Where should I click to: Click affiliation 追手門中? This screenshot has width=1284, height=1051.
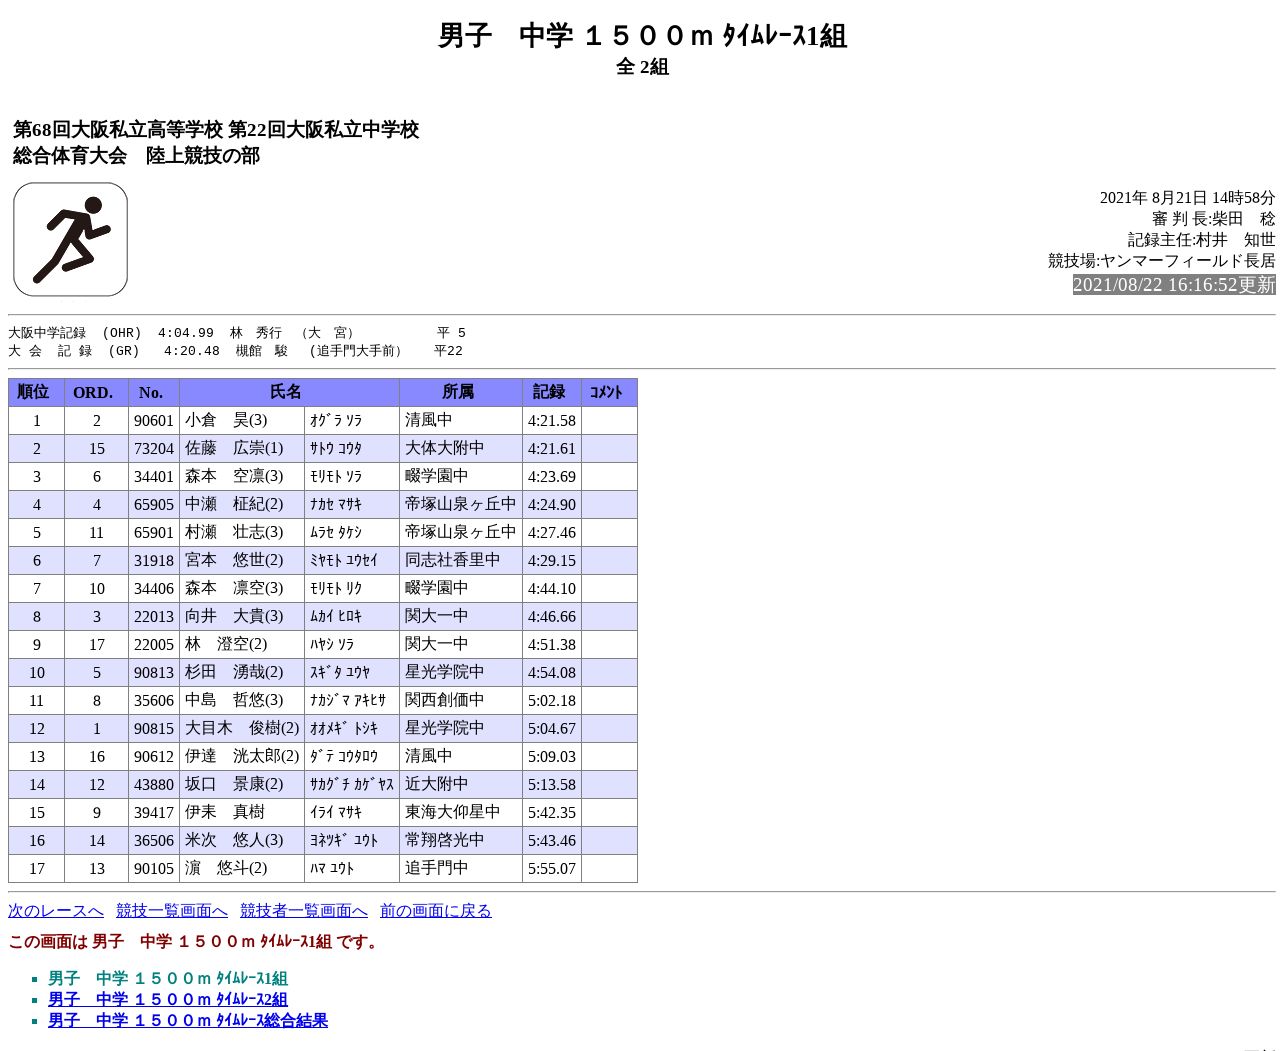click(437, 869)
